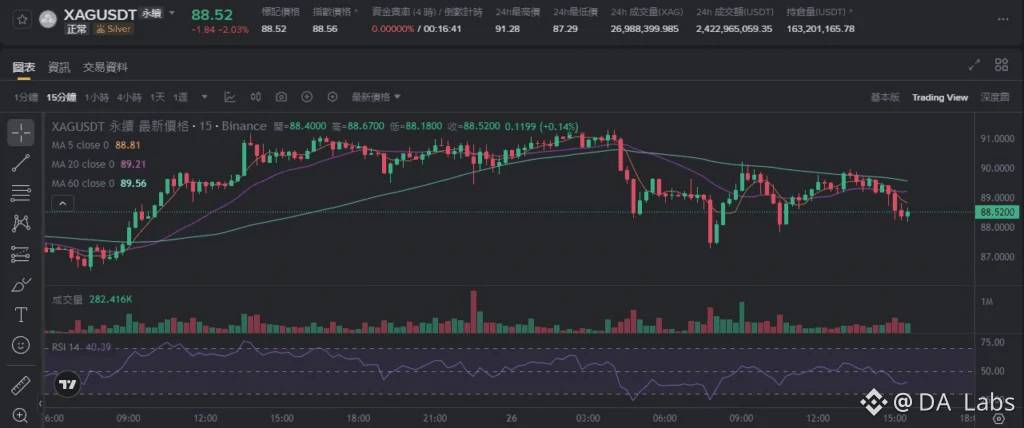Viewport: 1024px width, 428px height.
Task: Open chart settings hexagon icon
Action: pyautogui.click(x=332, y=97)
